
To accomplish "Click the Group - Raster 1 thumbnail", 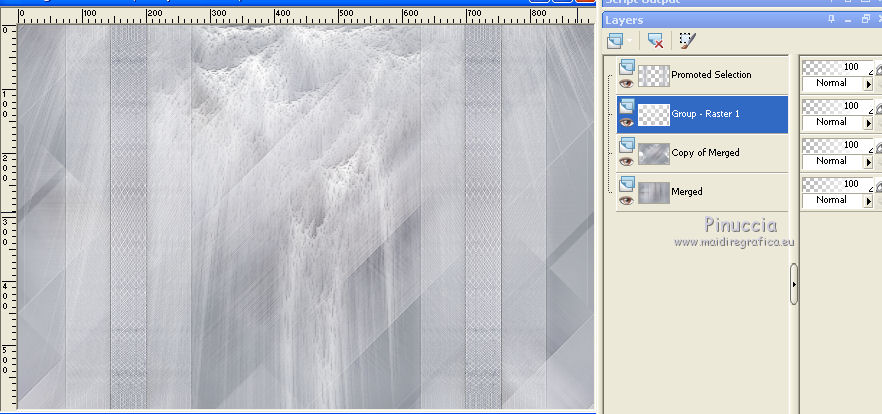I will coord(654,114).
